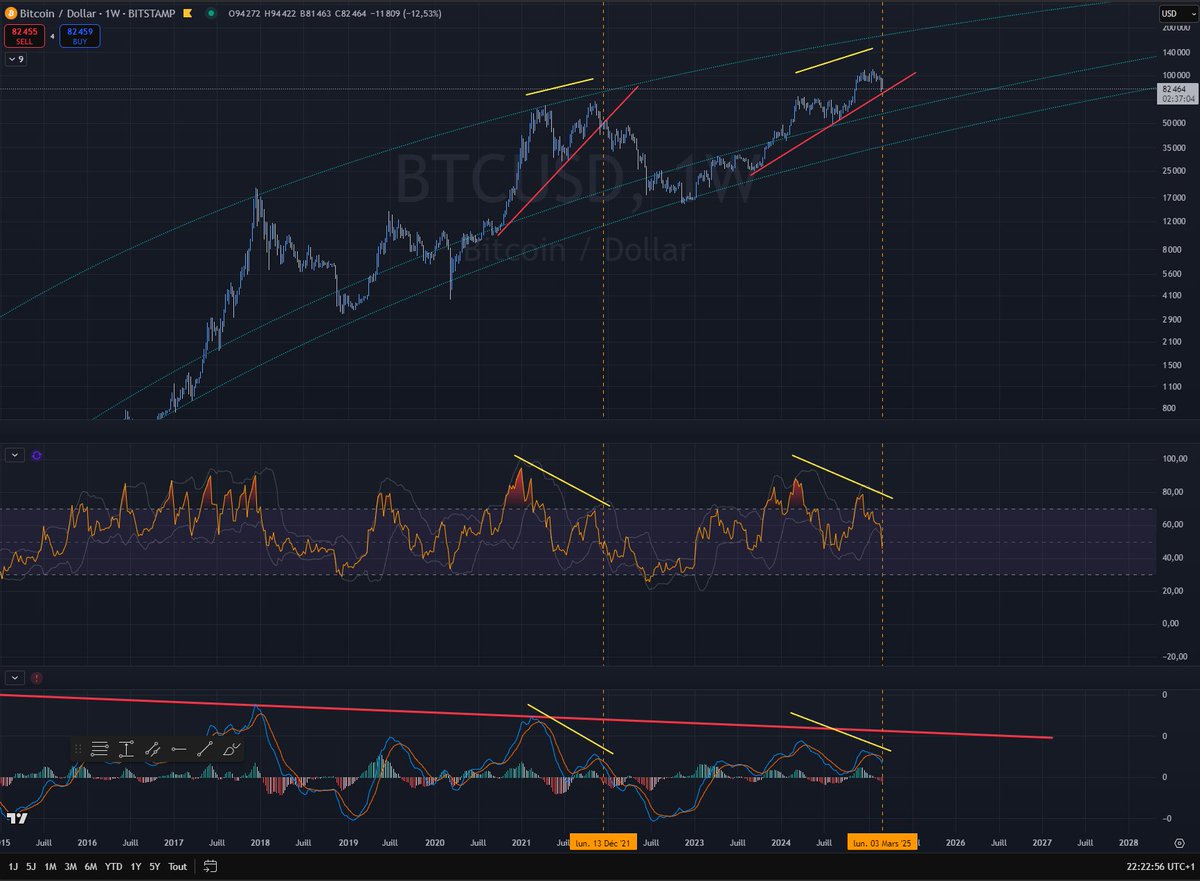
Task: Click the 4 100 price axis label
Action: click(x=1172, y=296)
